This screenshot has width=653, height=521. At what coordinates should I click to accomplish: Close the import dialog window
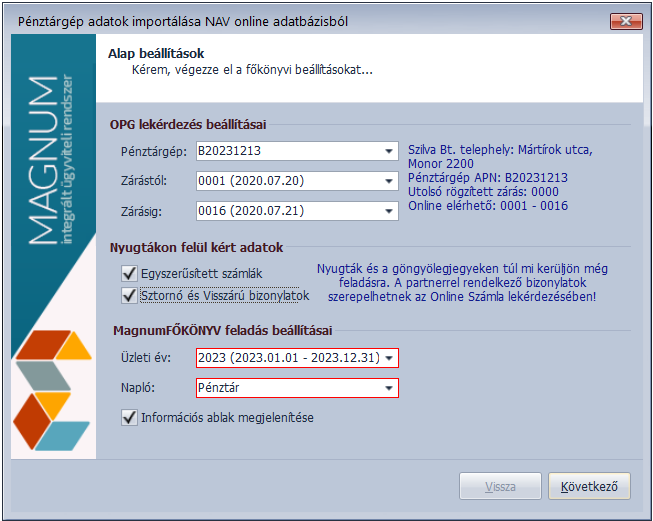click(x=626, y=21)
